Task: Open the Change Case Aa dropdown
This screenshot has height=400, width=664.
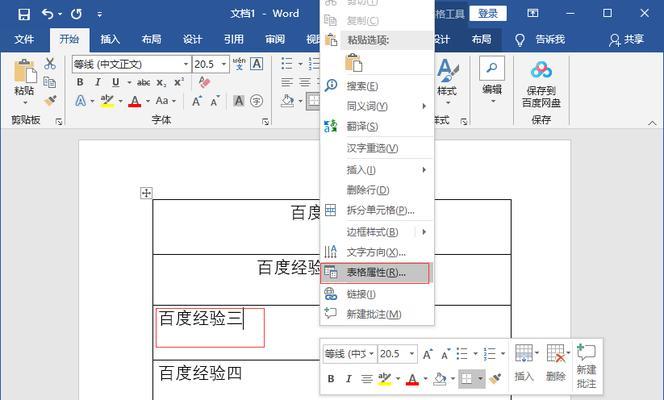Action: [x=166, y=101]
